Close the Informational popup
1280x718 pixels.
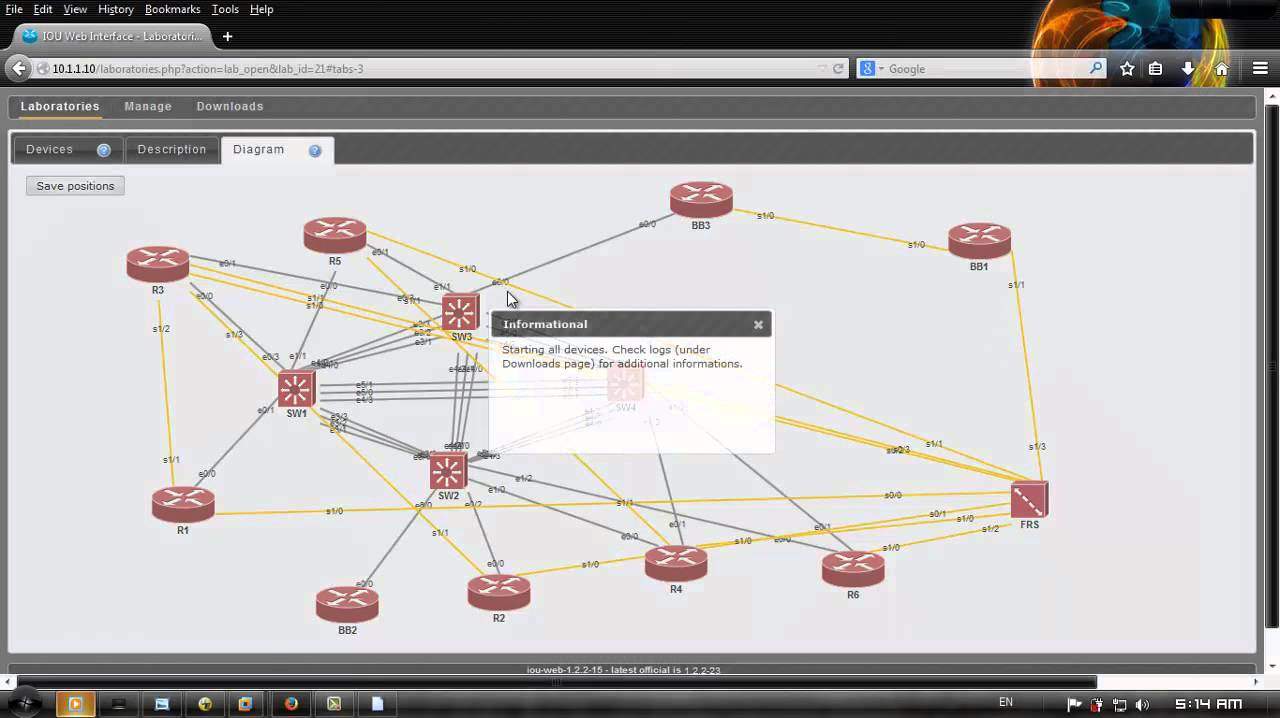tap(758, 324)
